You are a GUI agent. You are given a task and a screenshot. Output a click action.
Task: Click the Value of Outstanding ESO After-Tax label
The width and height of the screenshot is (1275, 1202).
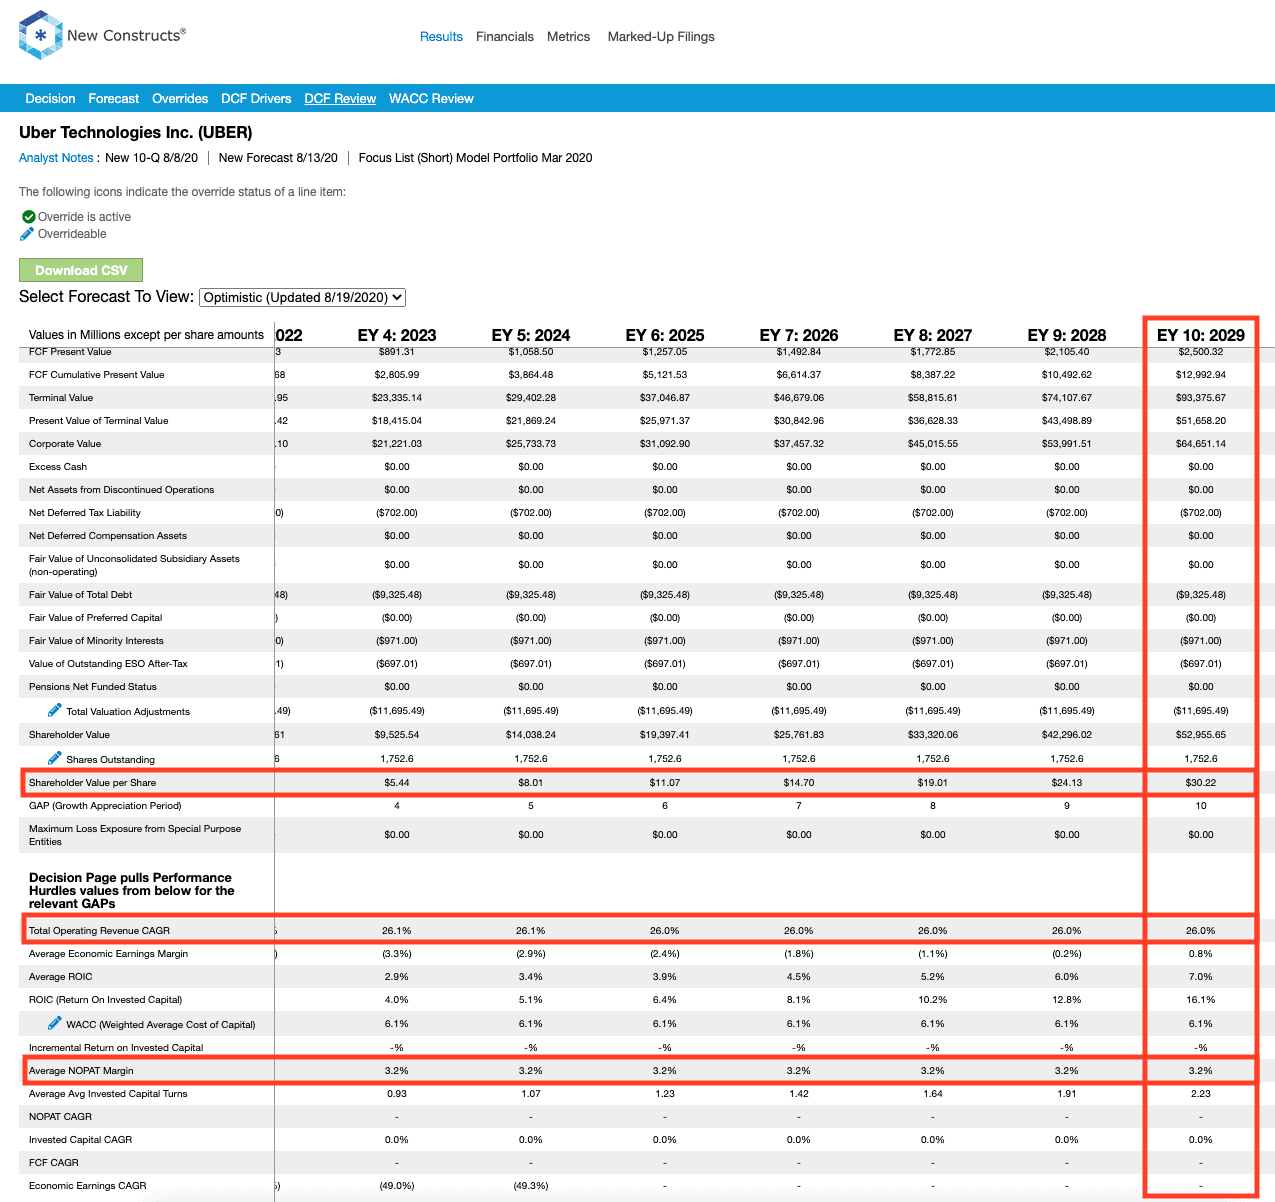(x=108, y=664)
